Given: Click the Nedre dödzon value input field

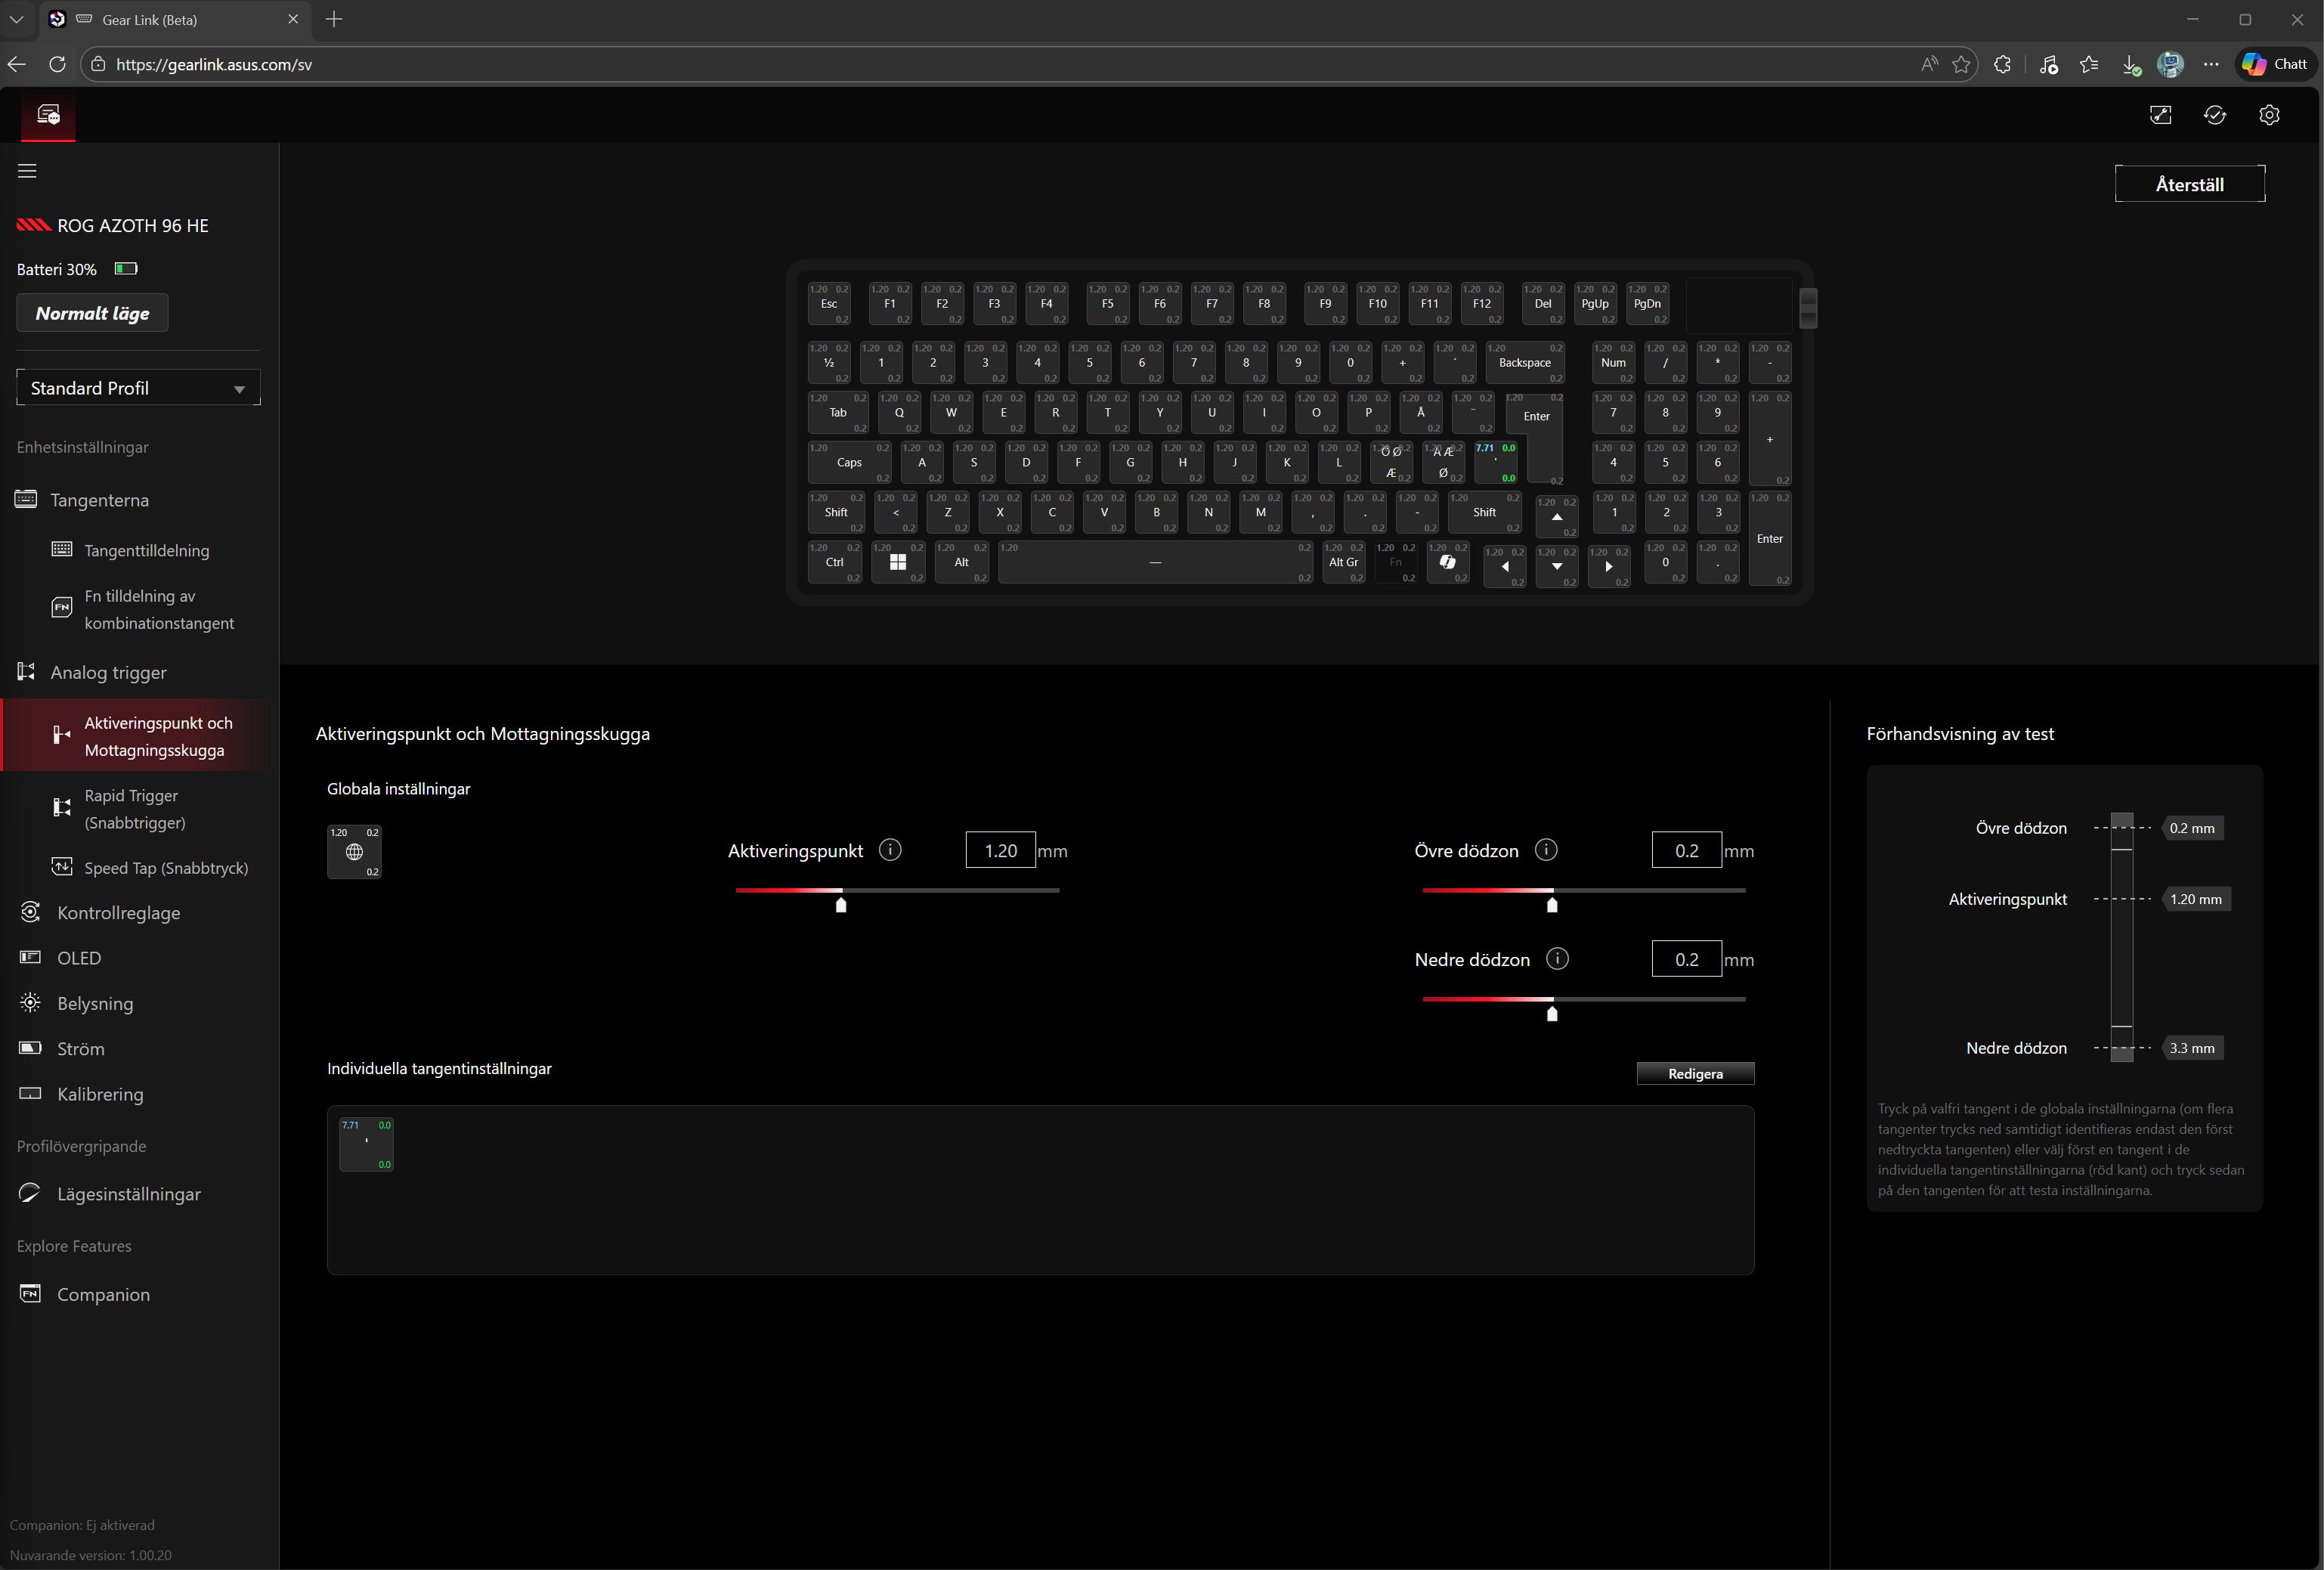Looking at the screenshot, I should tap(1685, 959).
